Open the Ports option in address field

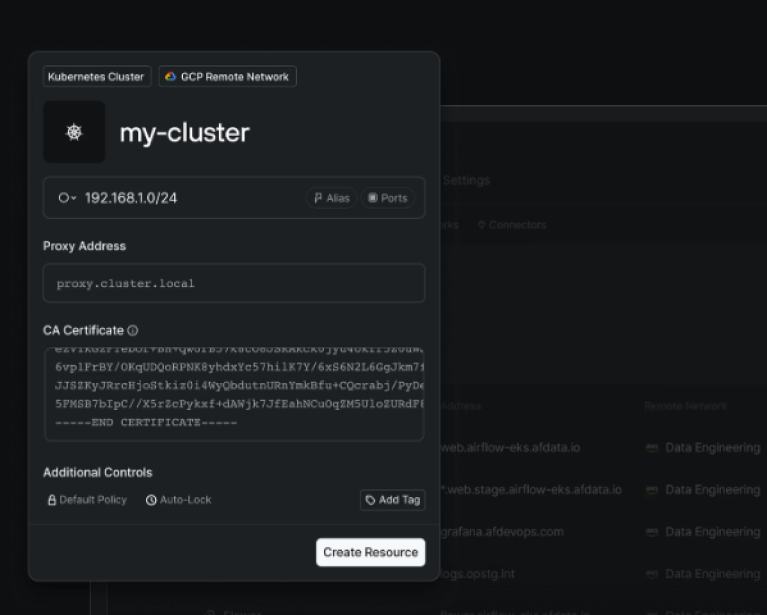tap(387, 198)
